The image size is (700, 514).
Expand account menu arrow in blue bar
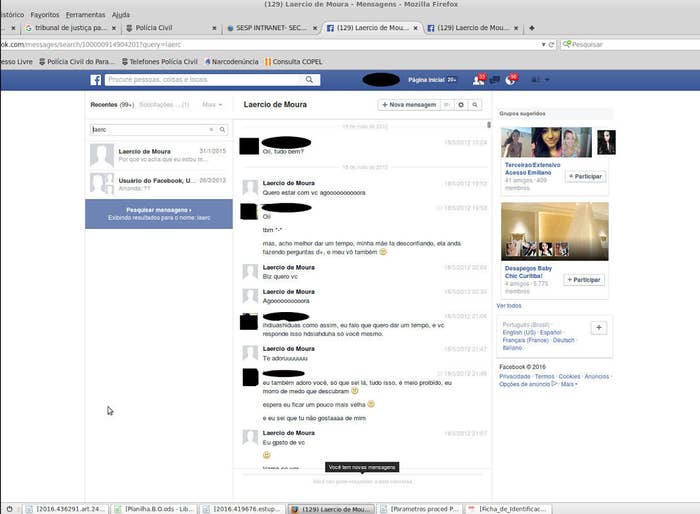coord(547,80)
